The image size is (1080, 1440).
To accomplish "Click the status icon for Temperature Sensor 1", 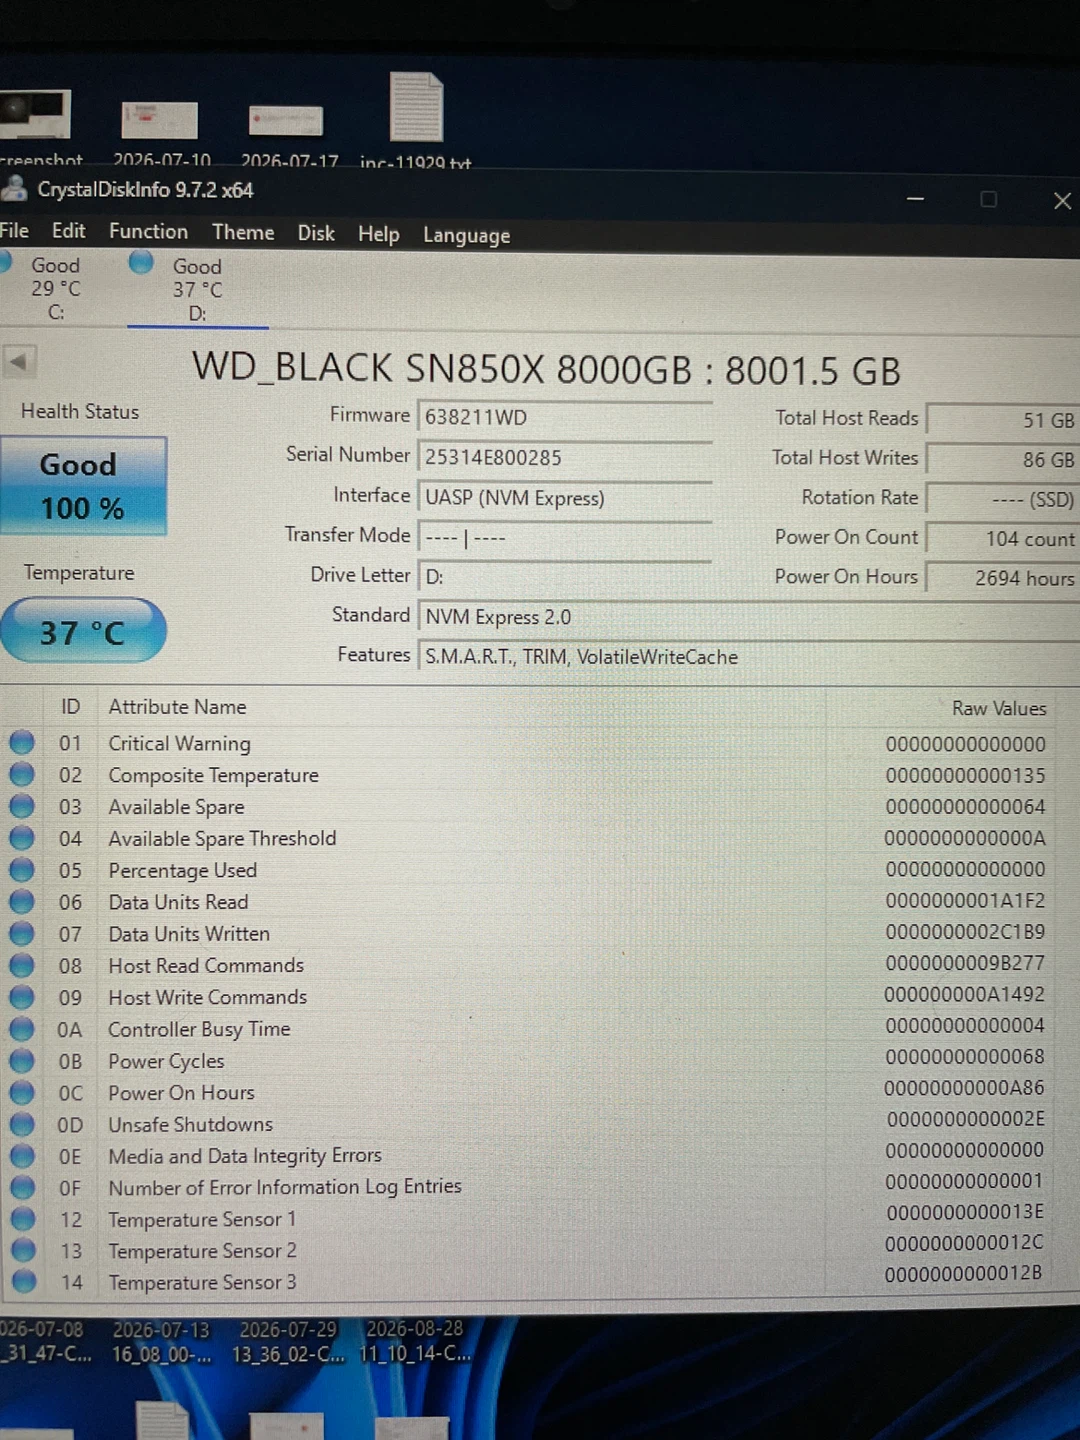I will pos(22,1219).
